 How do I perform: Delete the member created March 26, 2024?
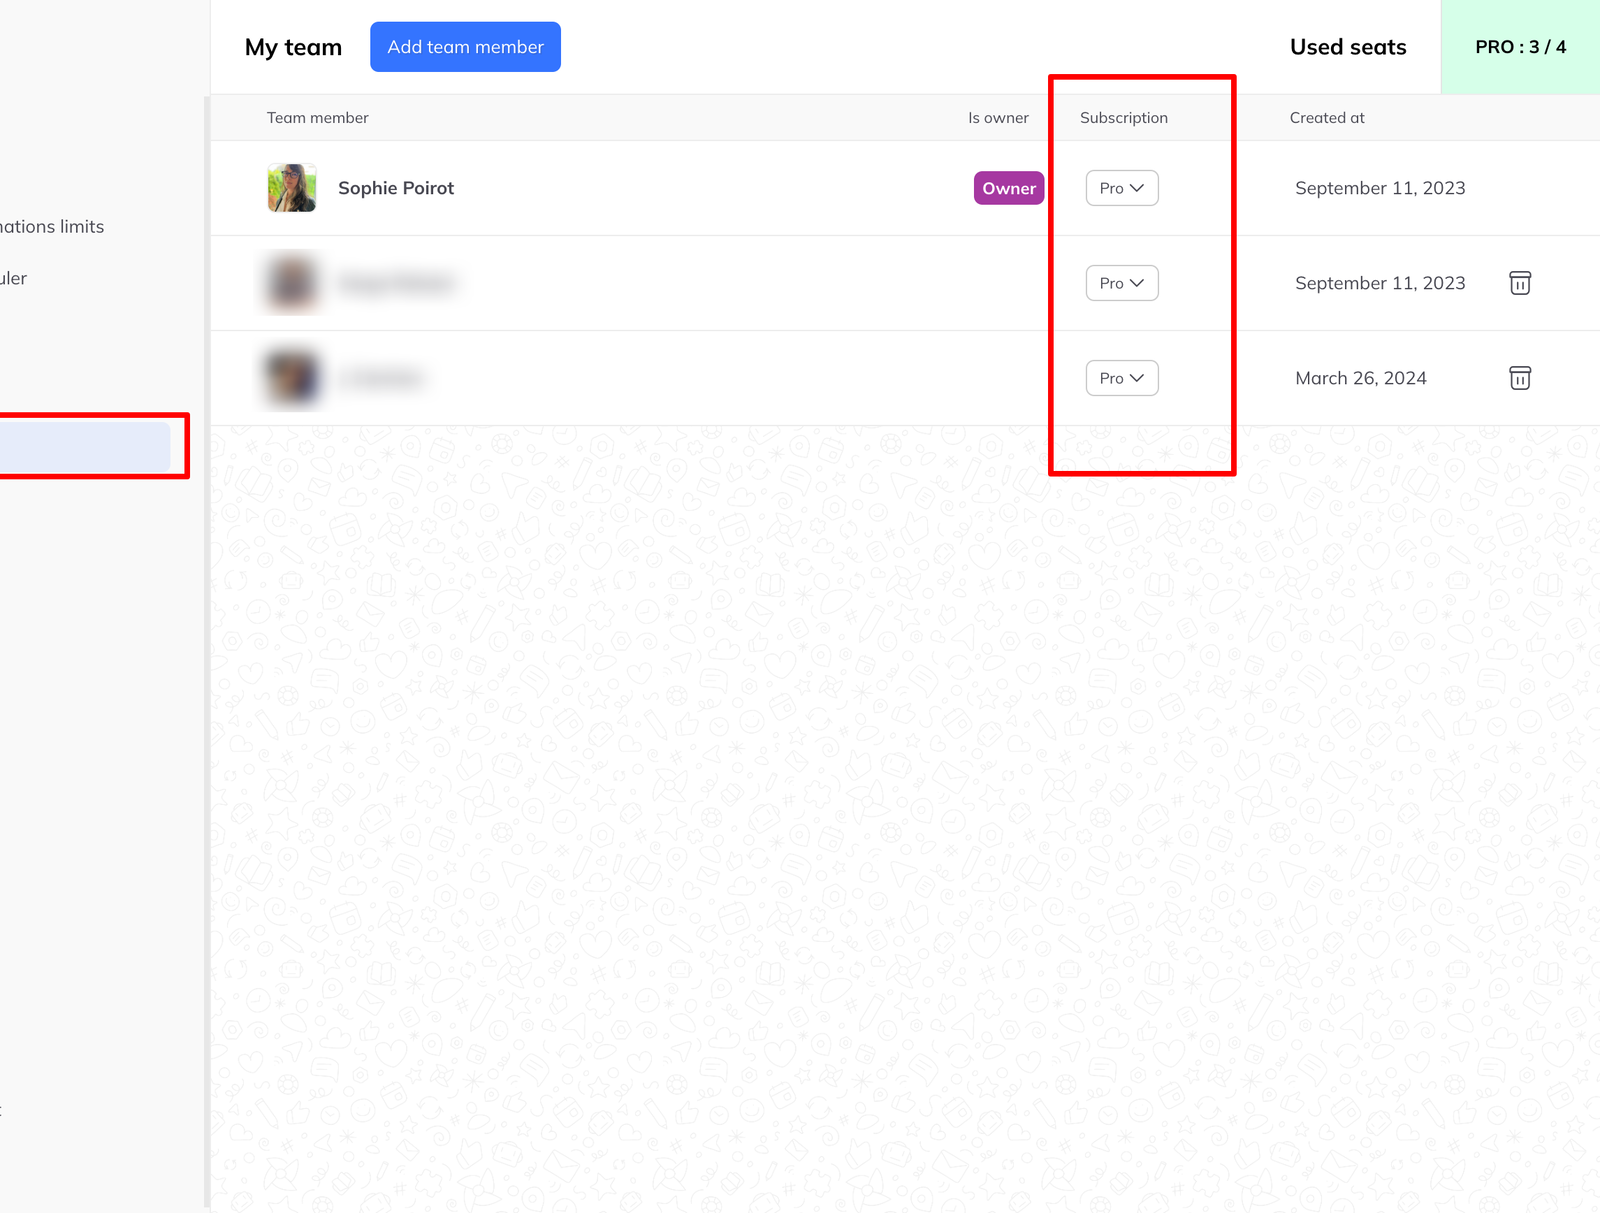[1520, 378]
